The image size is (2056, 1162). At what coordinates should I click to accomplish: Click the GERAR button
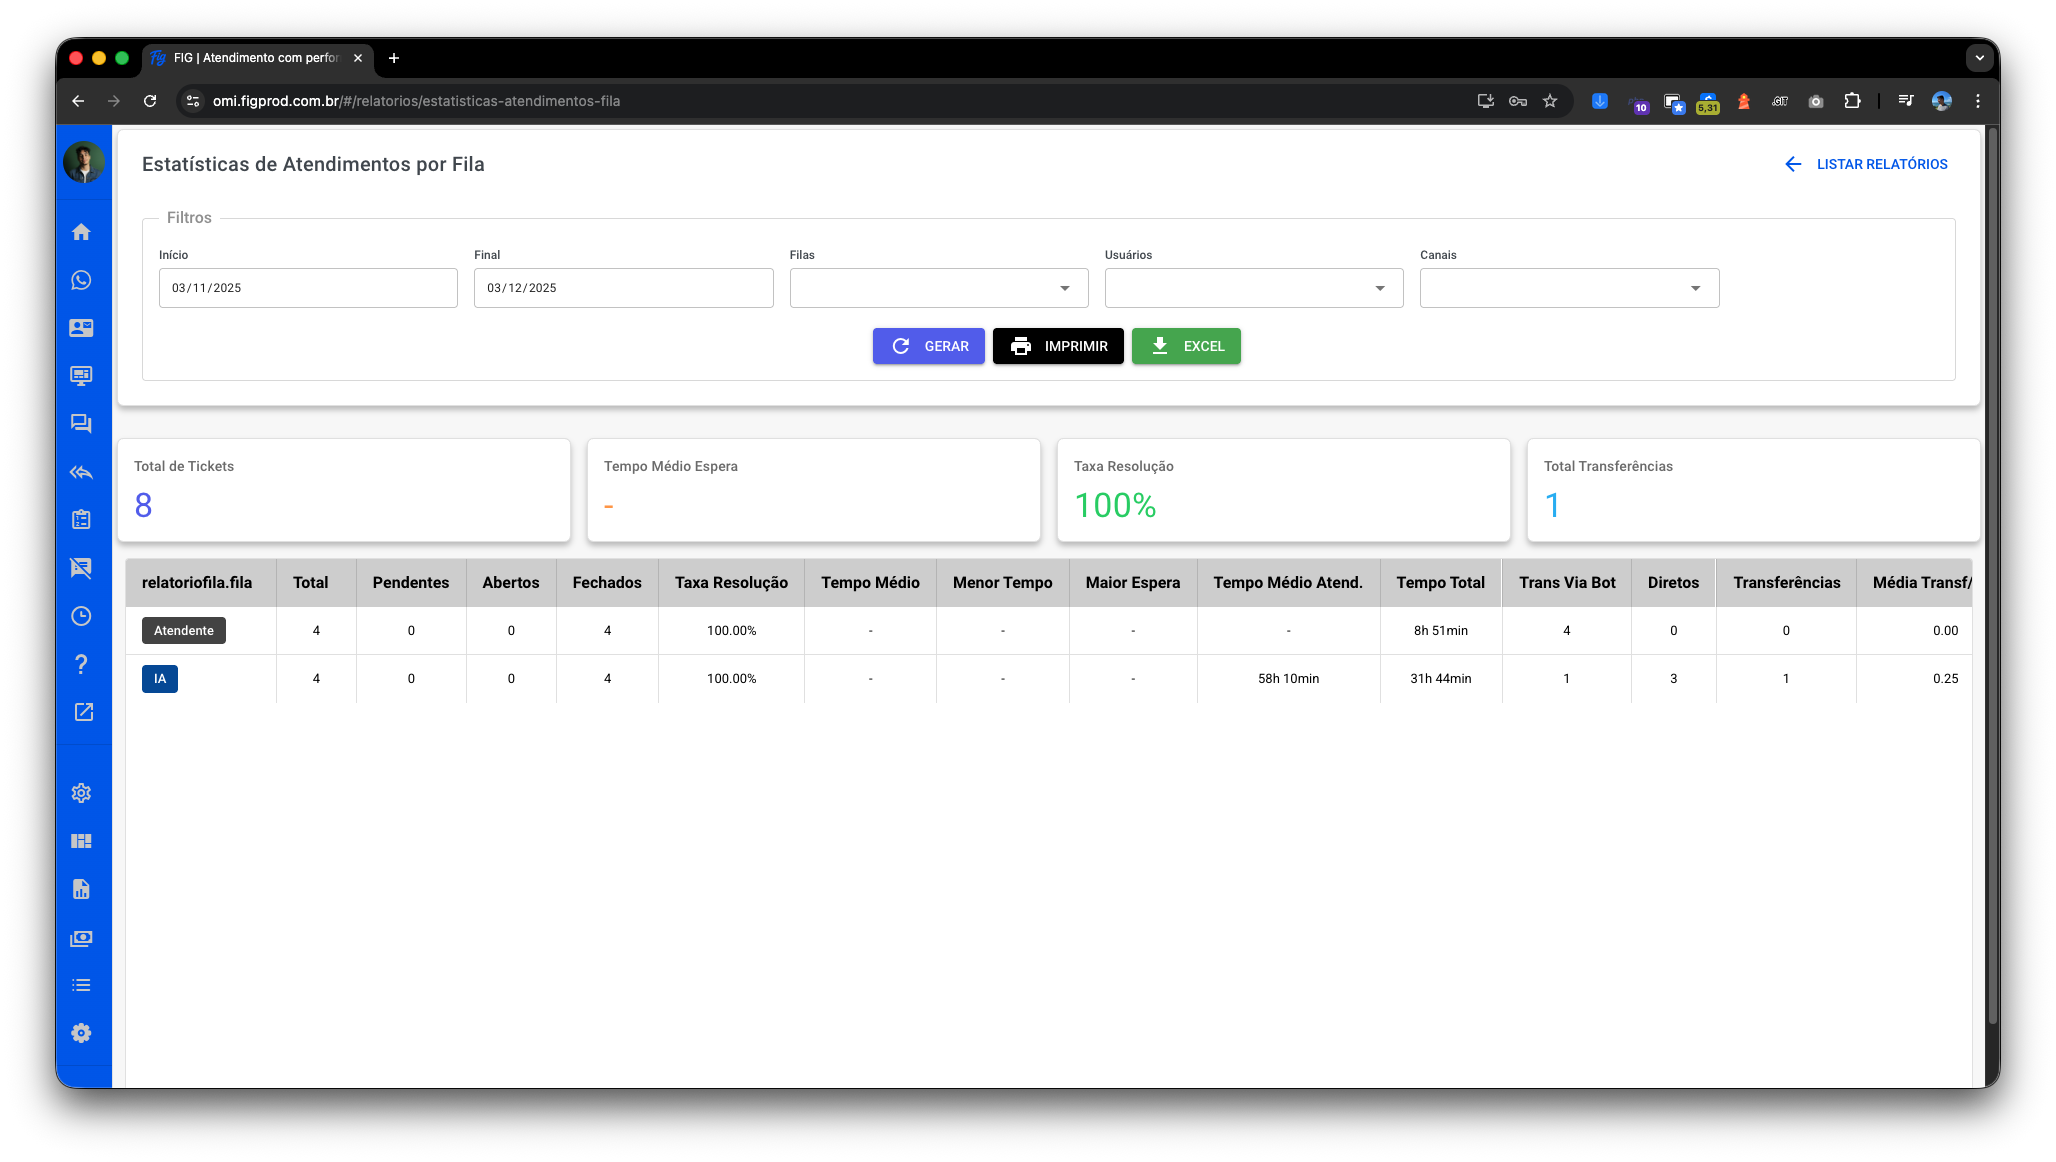(928, 346)
